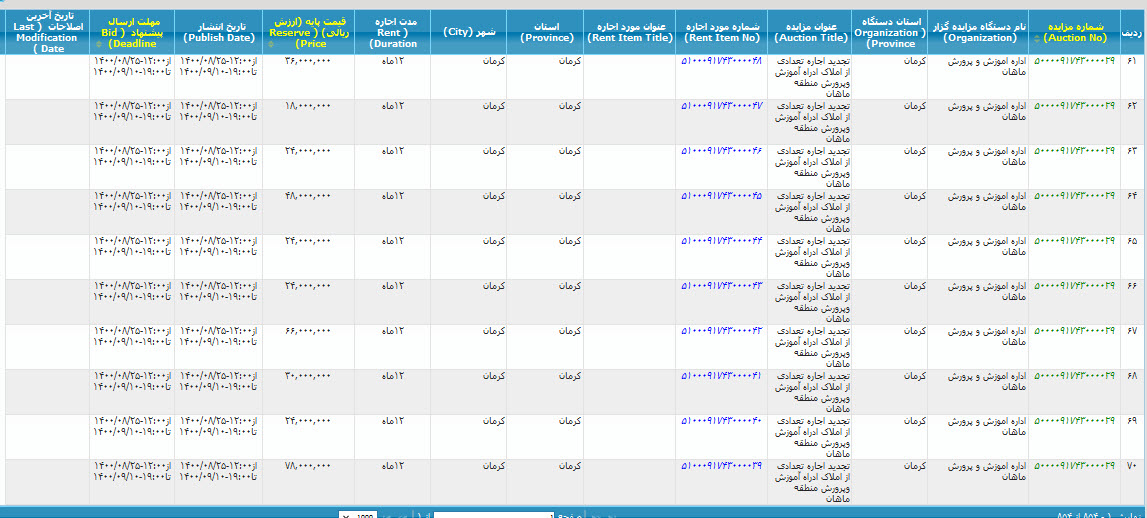Click the Organization column header

coord(977,31)
